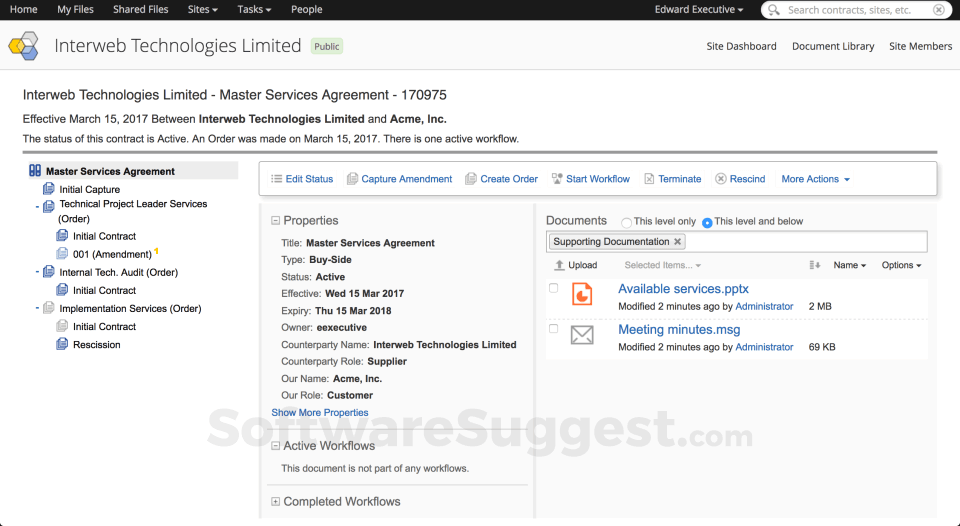960x526 pixels.
Task: Open the Sites menu in top bar
Action: pos(203,9)
